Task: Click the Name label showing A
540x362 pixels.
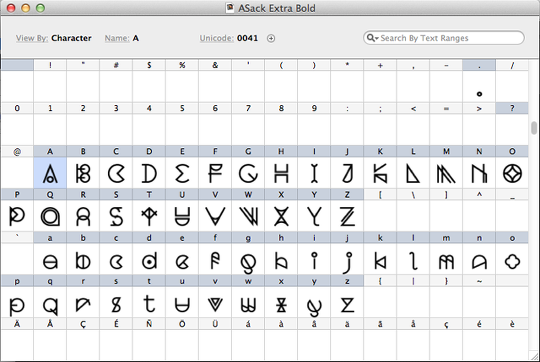Action: (x=122, y=38)
